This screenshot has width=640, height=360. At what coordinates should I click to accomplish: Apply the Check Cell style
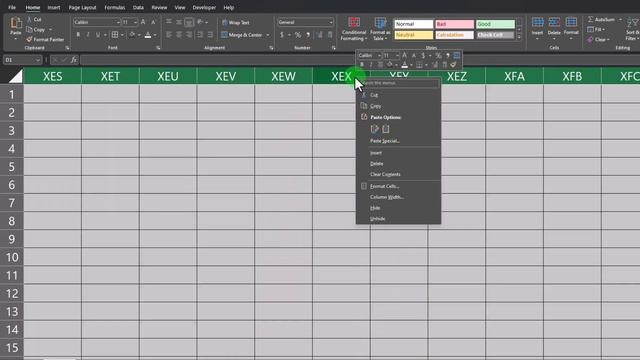coord(495,35)
